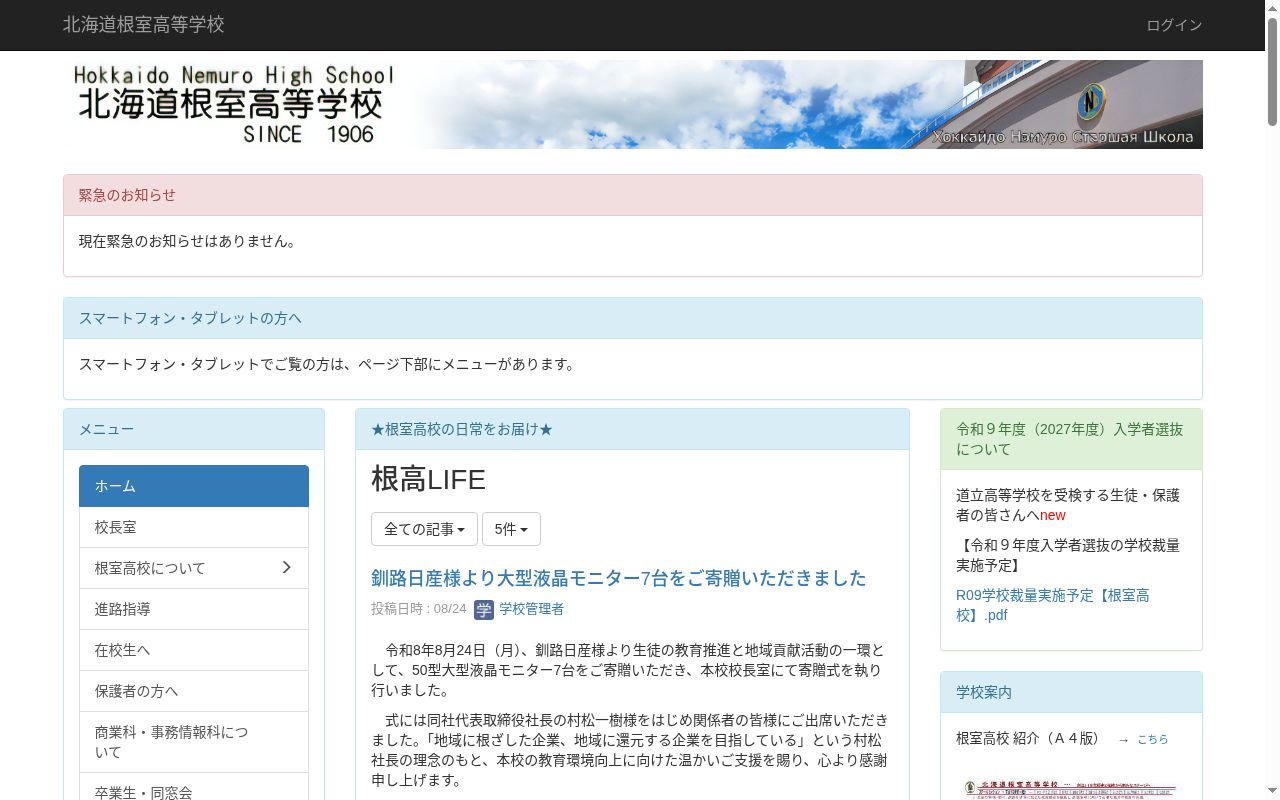Click the スマートフォン・タブレットの方へ panel heading

tap(633, 318)
